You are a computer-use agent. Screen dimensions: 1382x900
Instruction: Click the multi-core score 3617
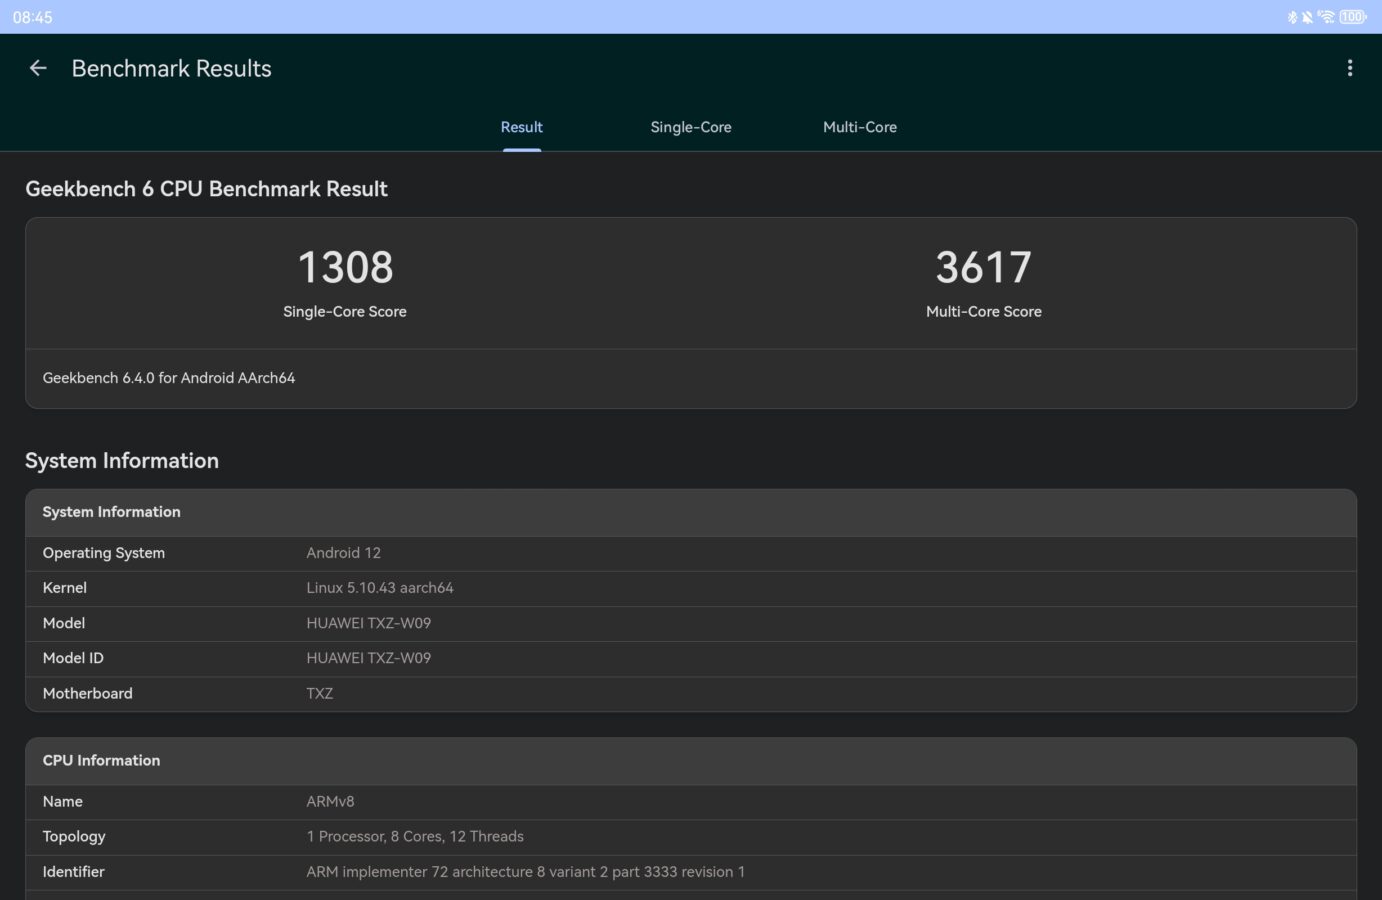tap(984, 267)
